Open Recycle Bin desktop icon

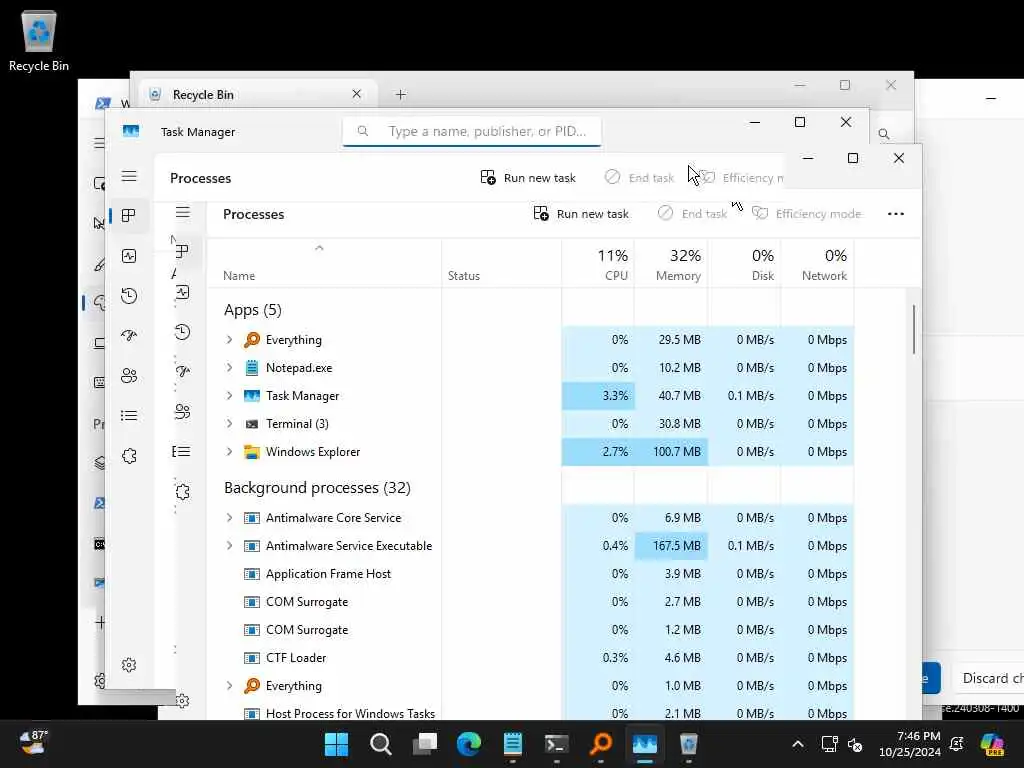click(39, 40)
